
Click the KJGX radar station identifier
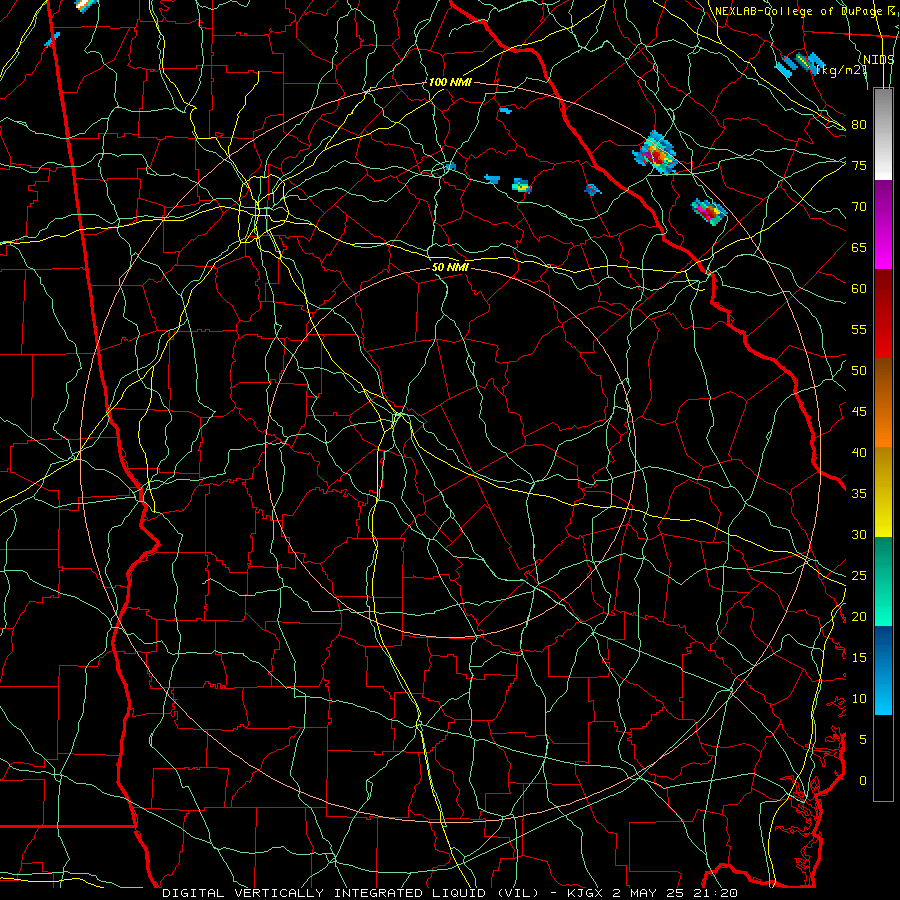[587, 893]
